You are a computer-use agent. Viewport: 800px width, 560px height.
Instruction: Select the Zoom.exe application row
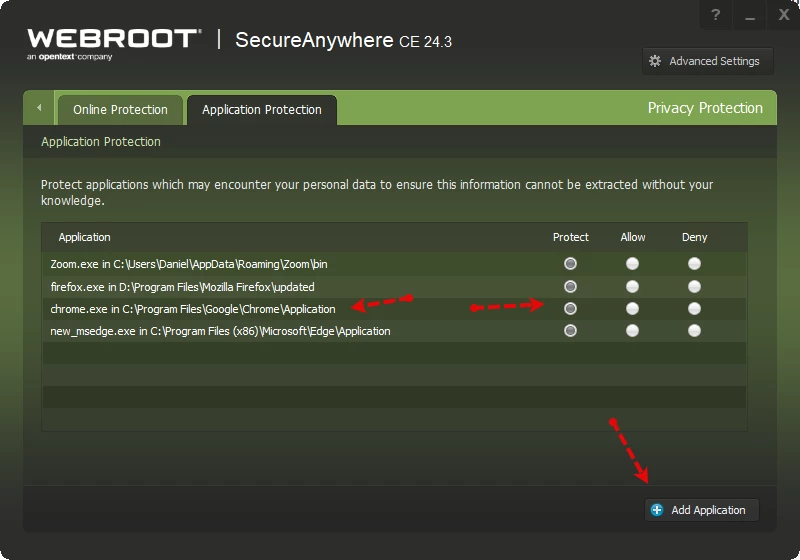tap(394, 264)
